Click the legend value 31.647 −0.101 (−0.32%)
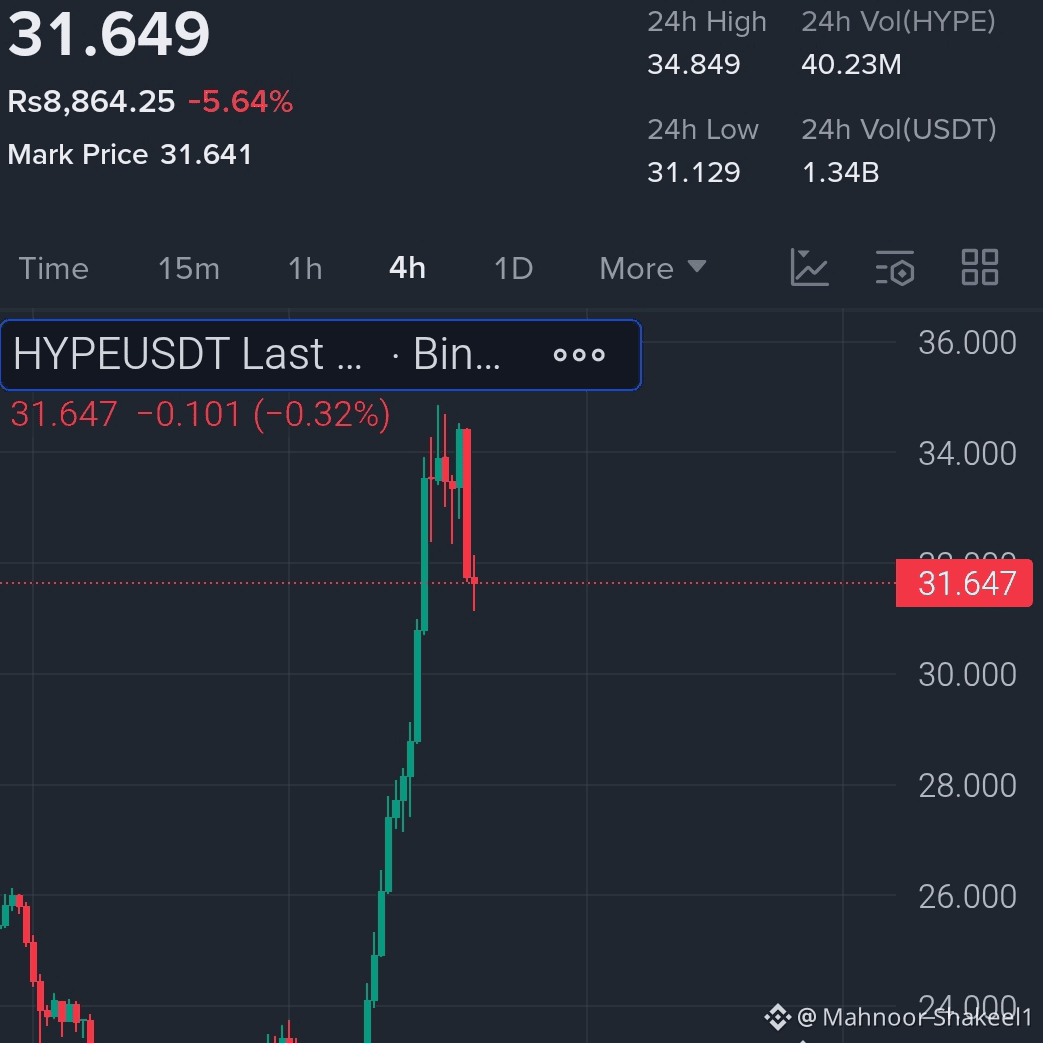The height and width of the screenshot is (1043, 1043). [x=200, y=414]
